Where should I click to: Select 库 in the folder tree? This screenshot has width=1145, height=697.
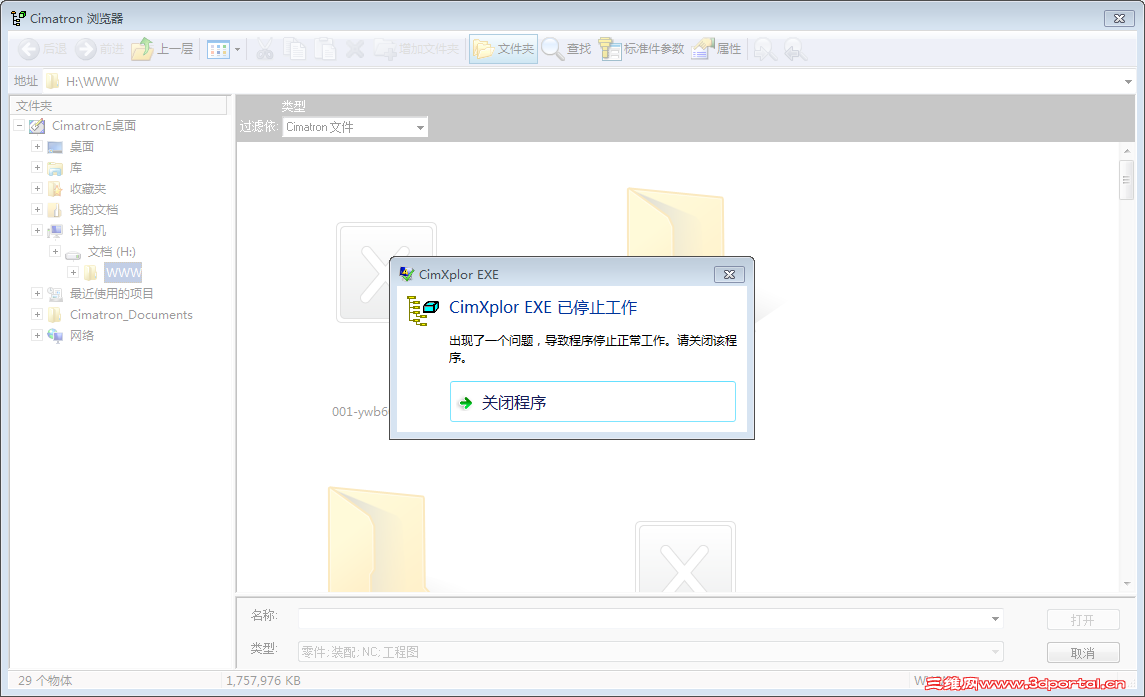point(76,168)
